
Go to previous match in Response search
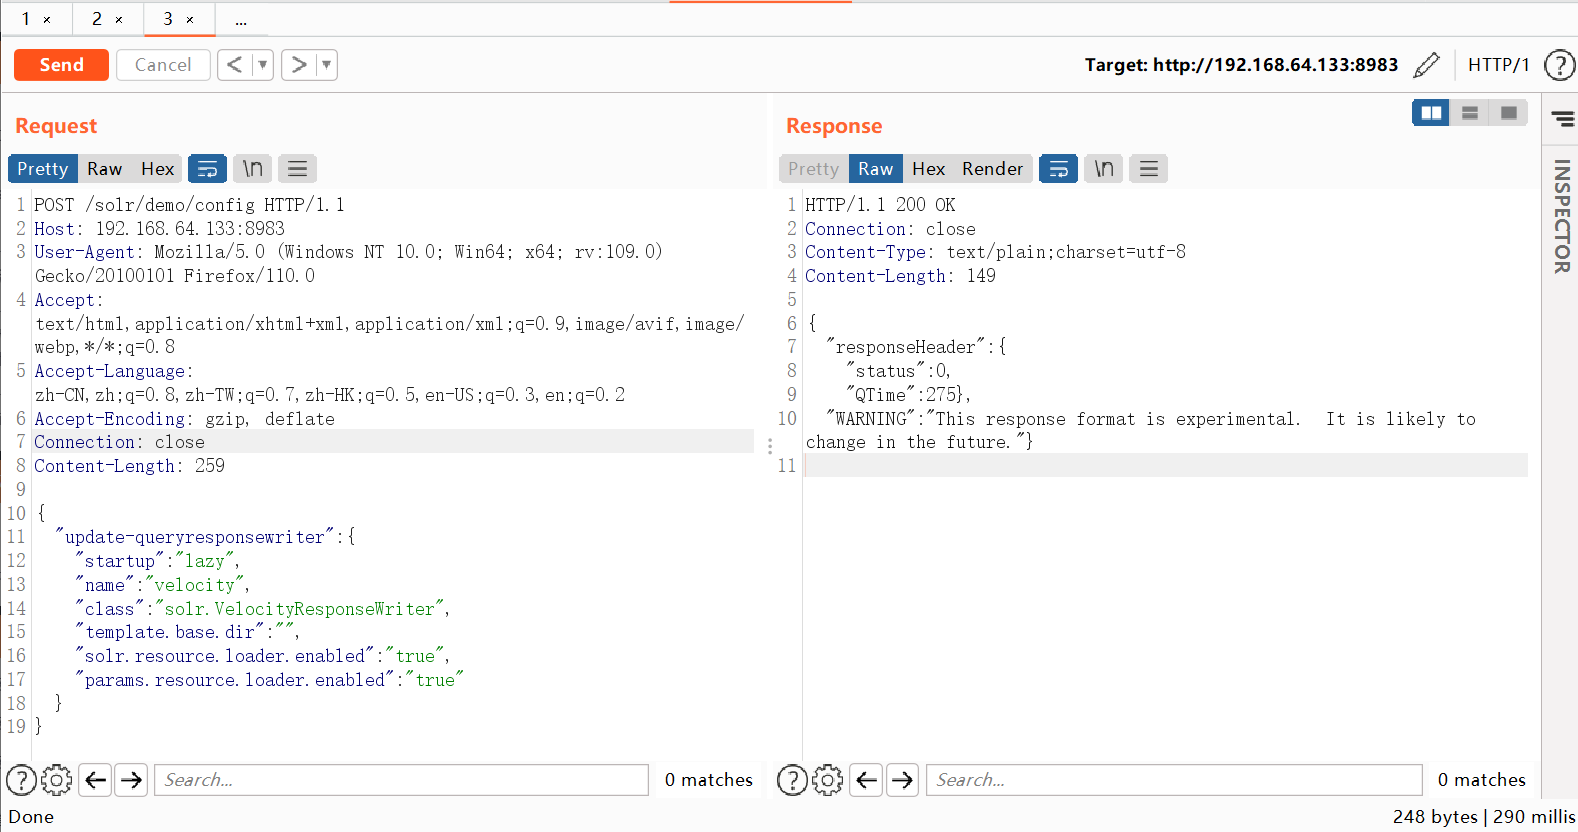[867, 780]
